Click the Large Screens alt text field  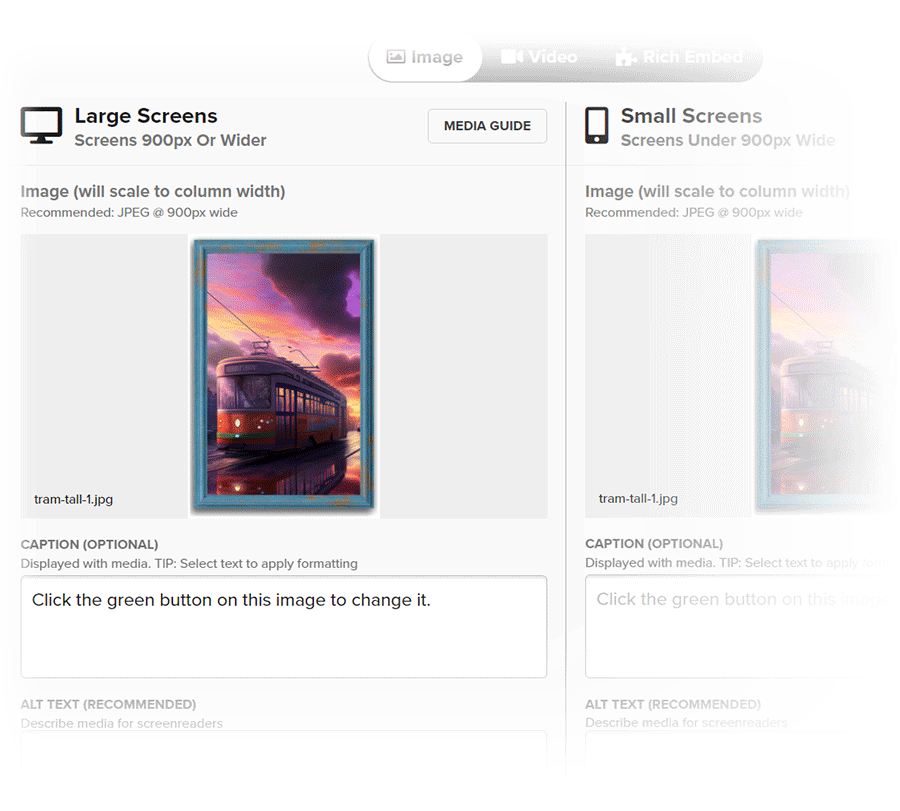[x=283, y=748]
